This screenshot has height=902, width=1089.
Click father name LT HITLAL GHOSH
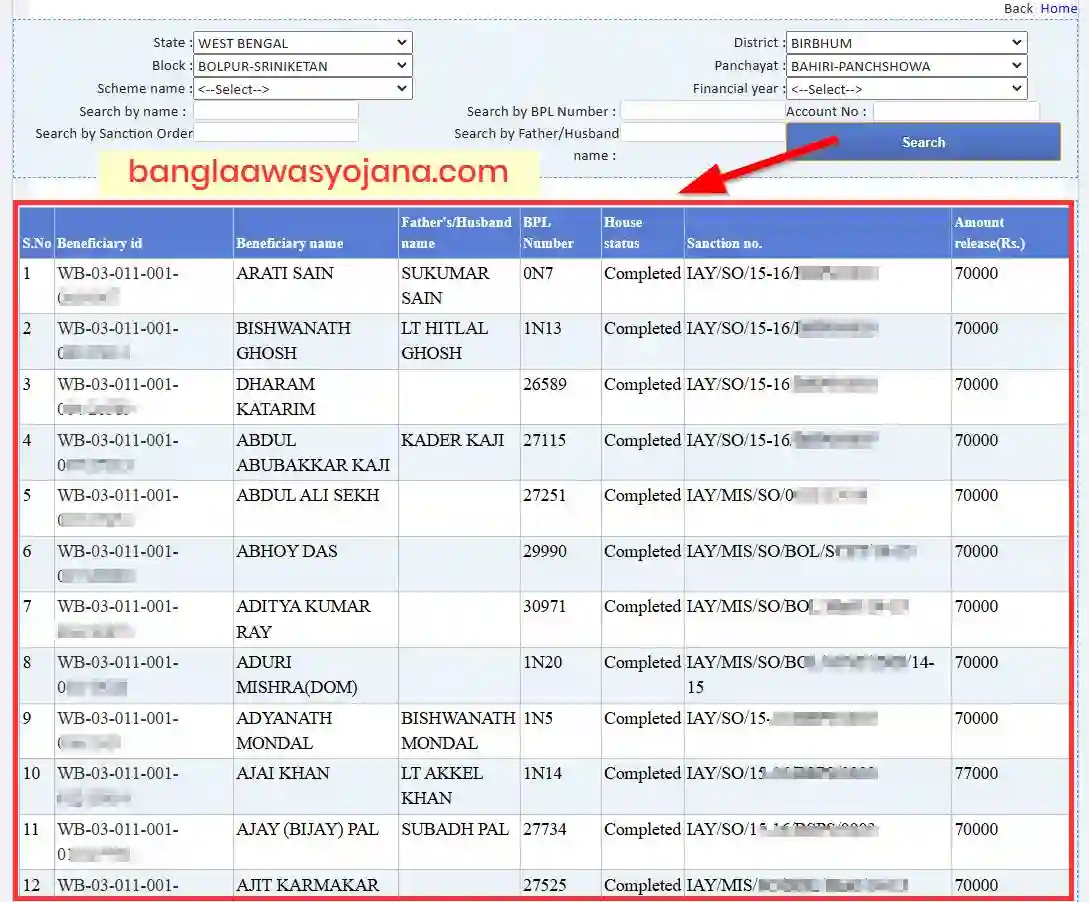point(444,340)
